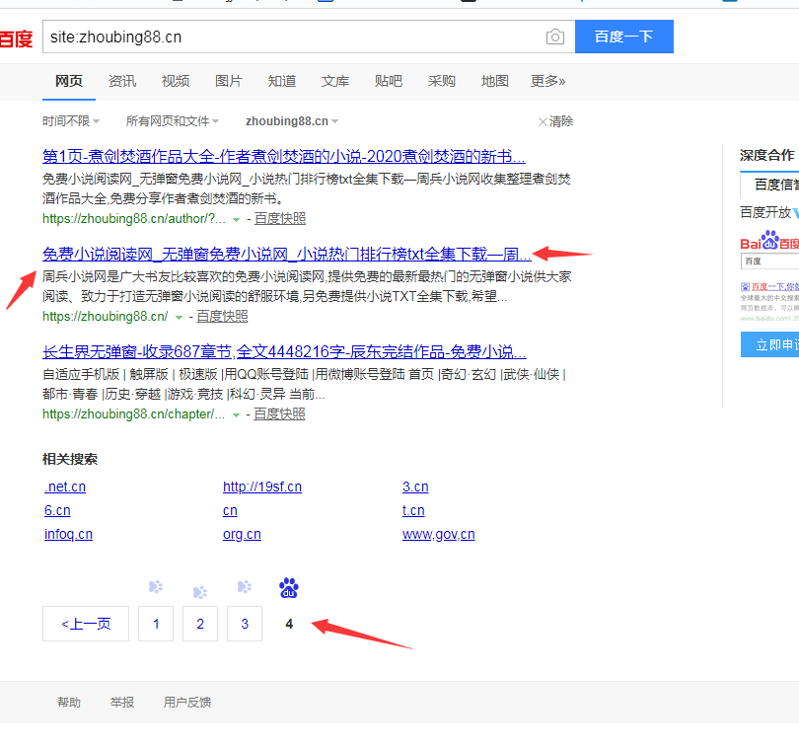Click related search http://19sf.cn

click(262, 487)
